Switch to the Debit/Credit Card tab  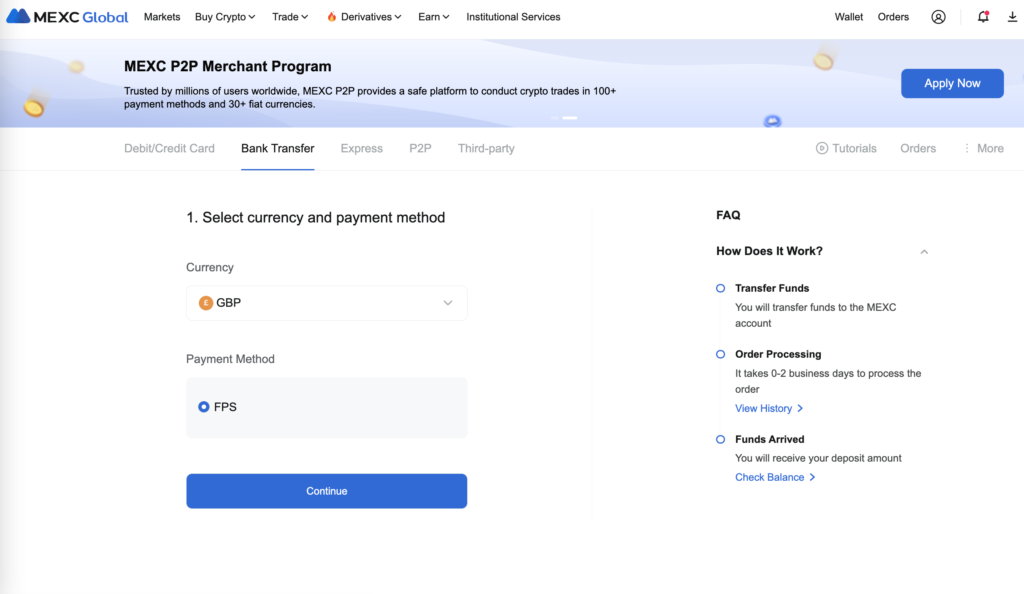click(x=169, y=148)
